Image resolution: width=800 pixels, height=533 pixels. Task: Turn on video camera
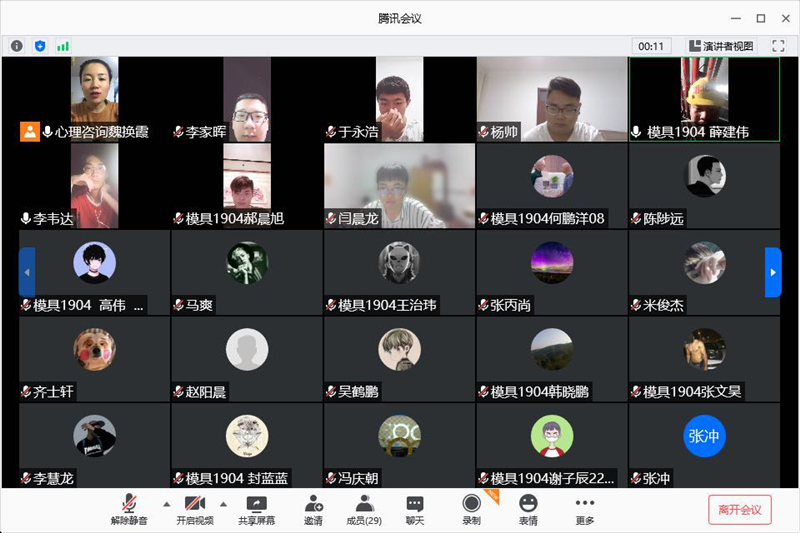click(194, 510)
